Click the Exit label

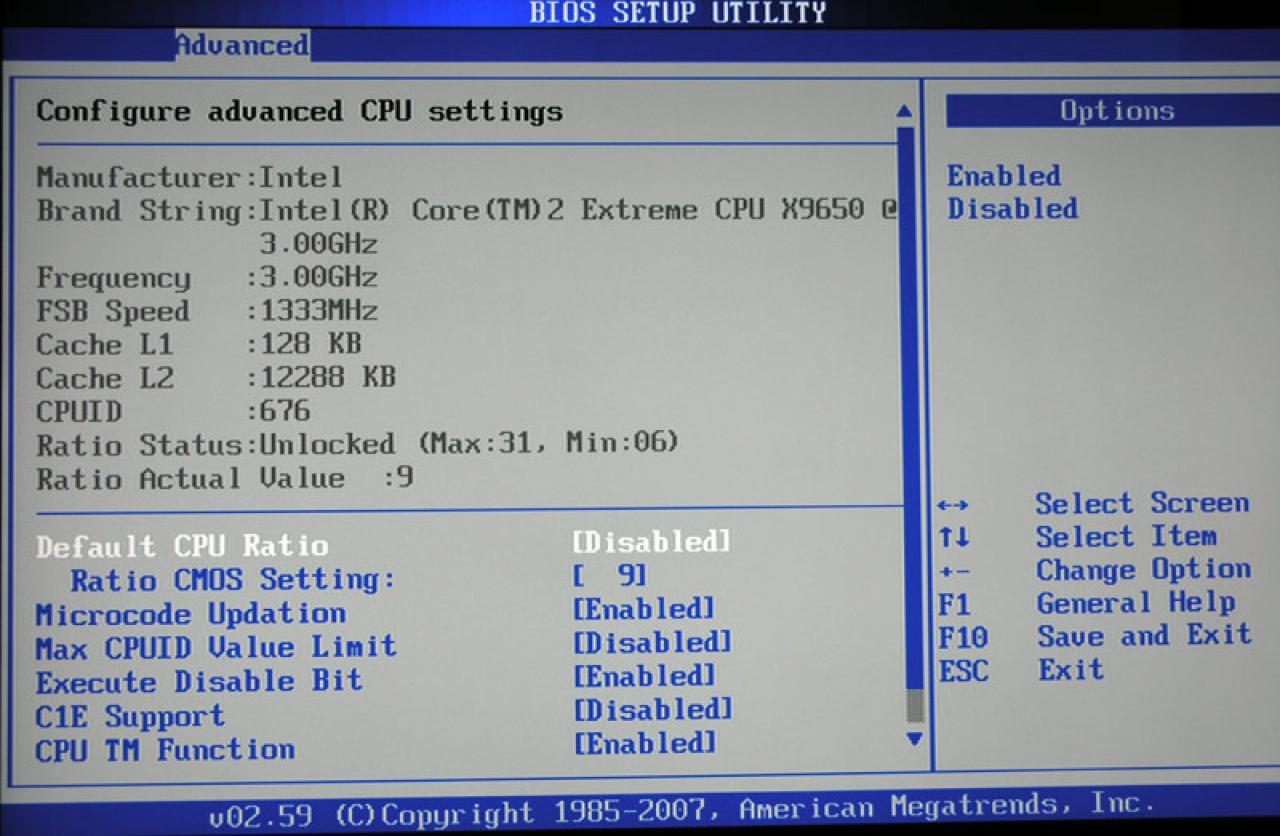1071,670
